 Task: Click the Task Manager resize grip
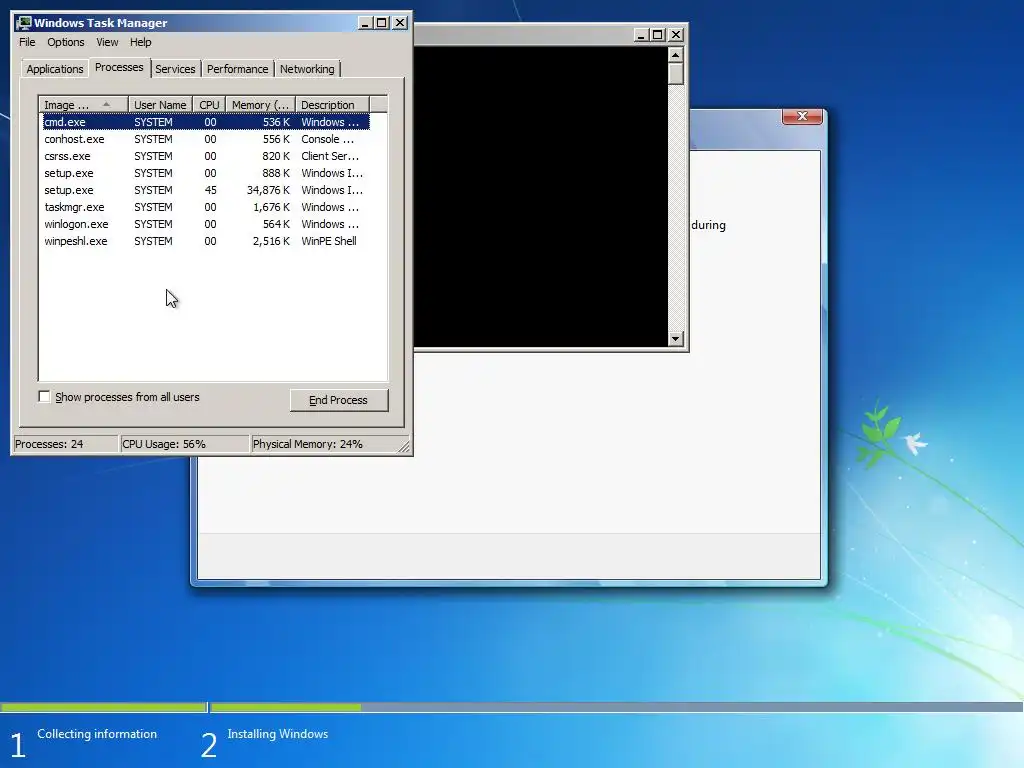(x=404, y=447)
